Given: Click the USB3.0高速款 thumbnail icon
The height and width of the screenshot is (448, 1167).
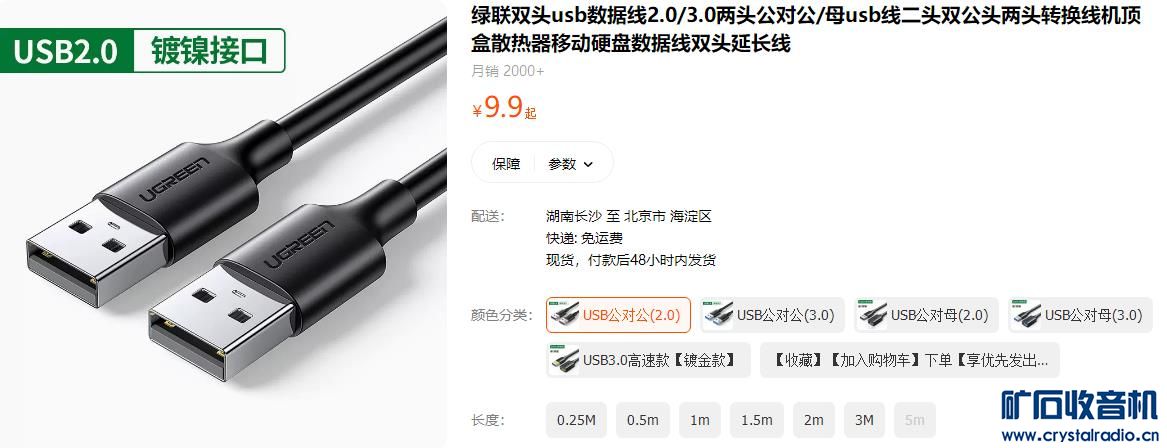Looking at the screenshot, I should click(565, 360).
